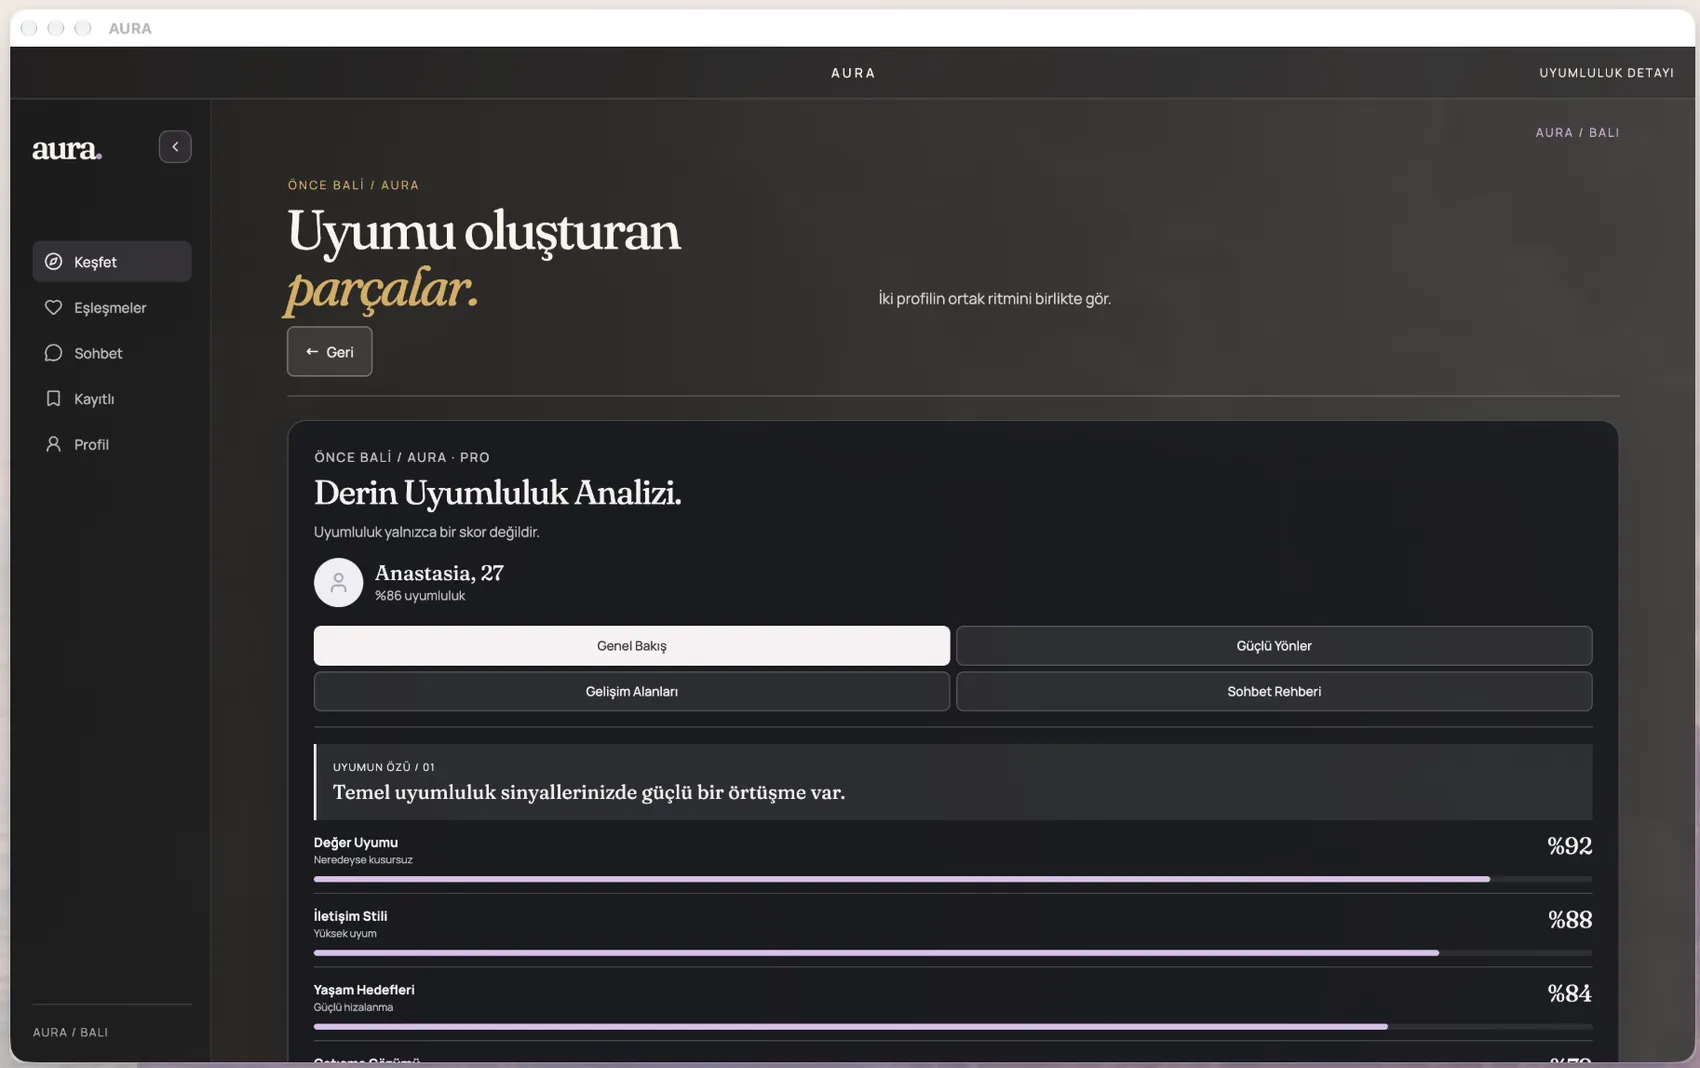The height and width of the screenshot is (1068, 1700).
Task: Click the aura logo in the sidebar
Action: (67, 149)
